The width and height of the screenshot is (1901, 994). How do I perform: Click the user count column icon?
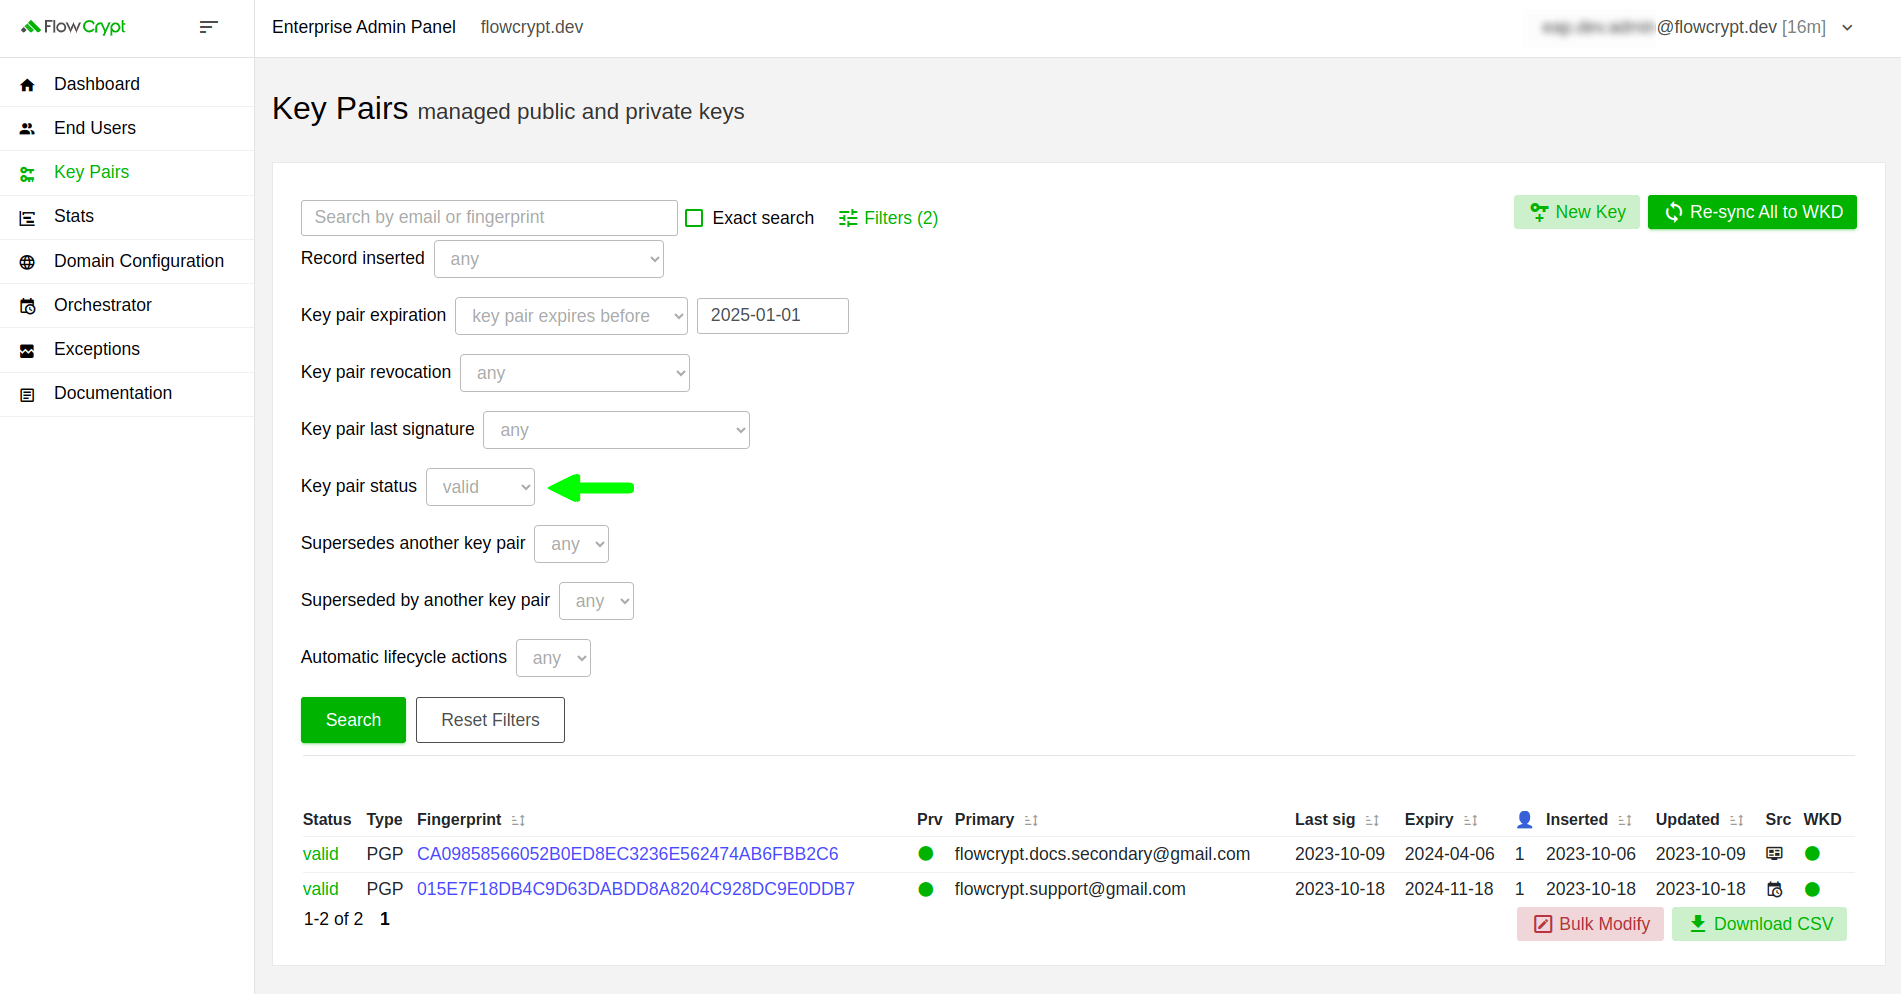click(x=1524, y=820)
